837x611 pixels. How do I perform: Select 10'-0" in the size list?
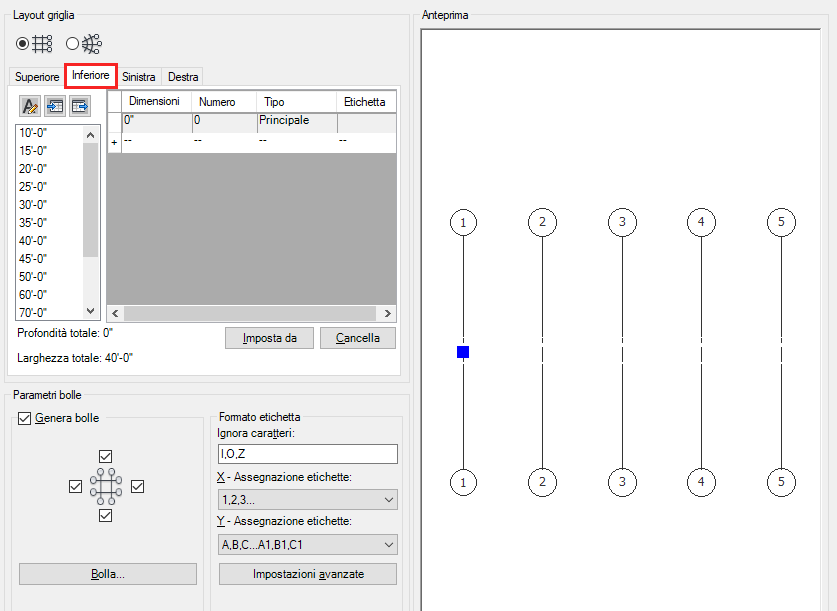(33, 133)
